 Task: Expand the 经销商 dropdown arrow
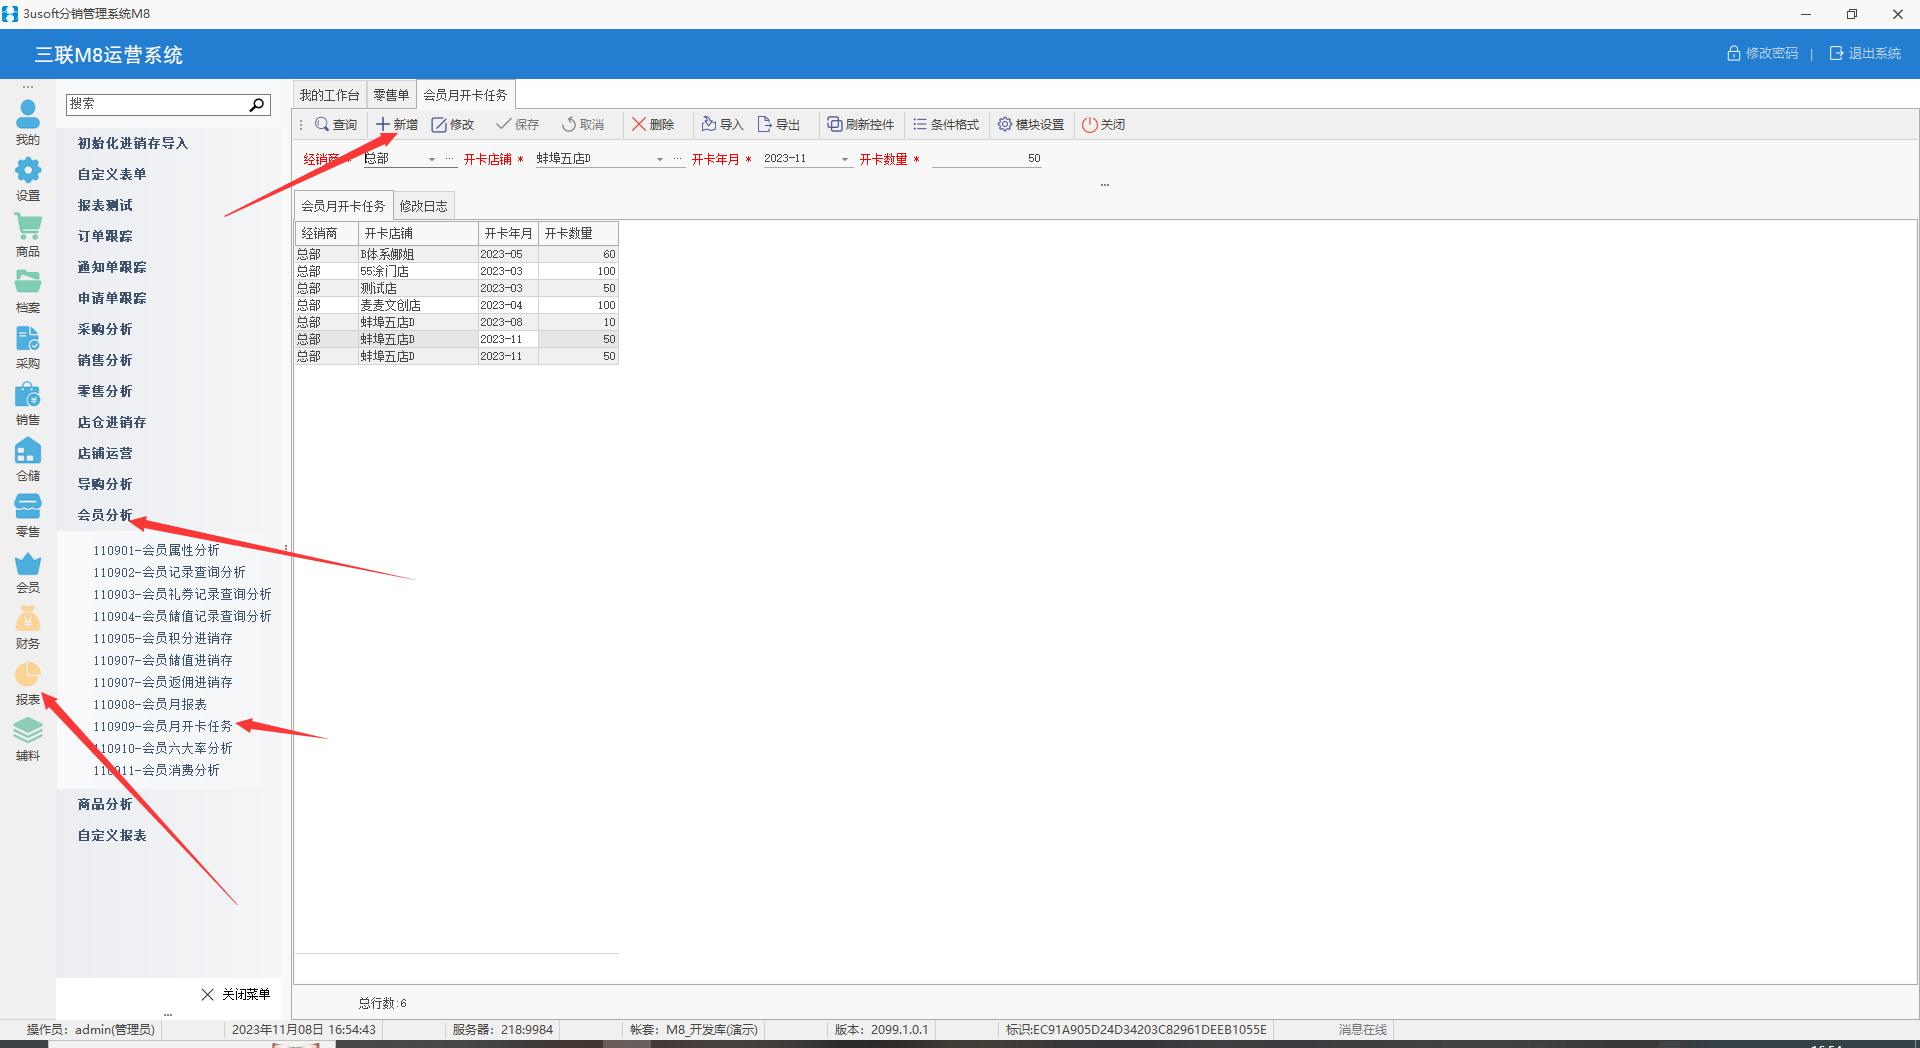tap(432, 159)
